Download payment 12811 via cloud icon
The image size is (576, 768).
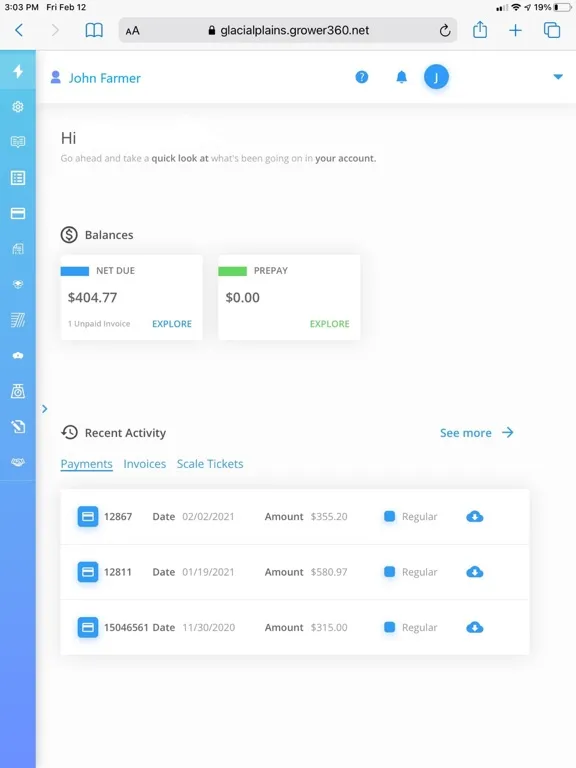click(475, 572)
